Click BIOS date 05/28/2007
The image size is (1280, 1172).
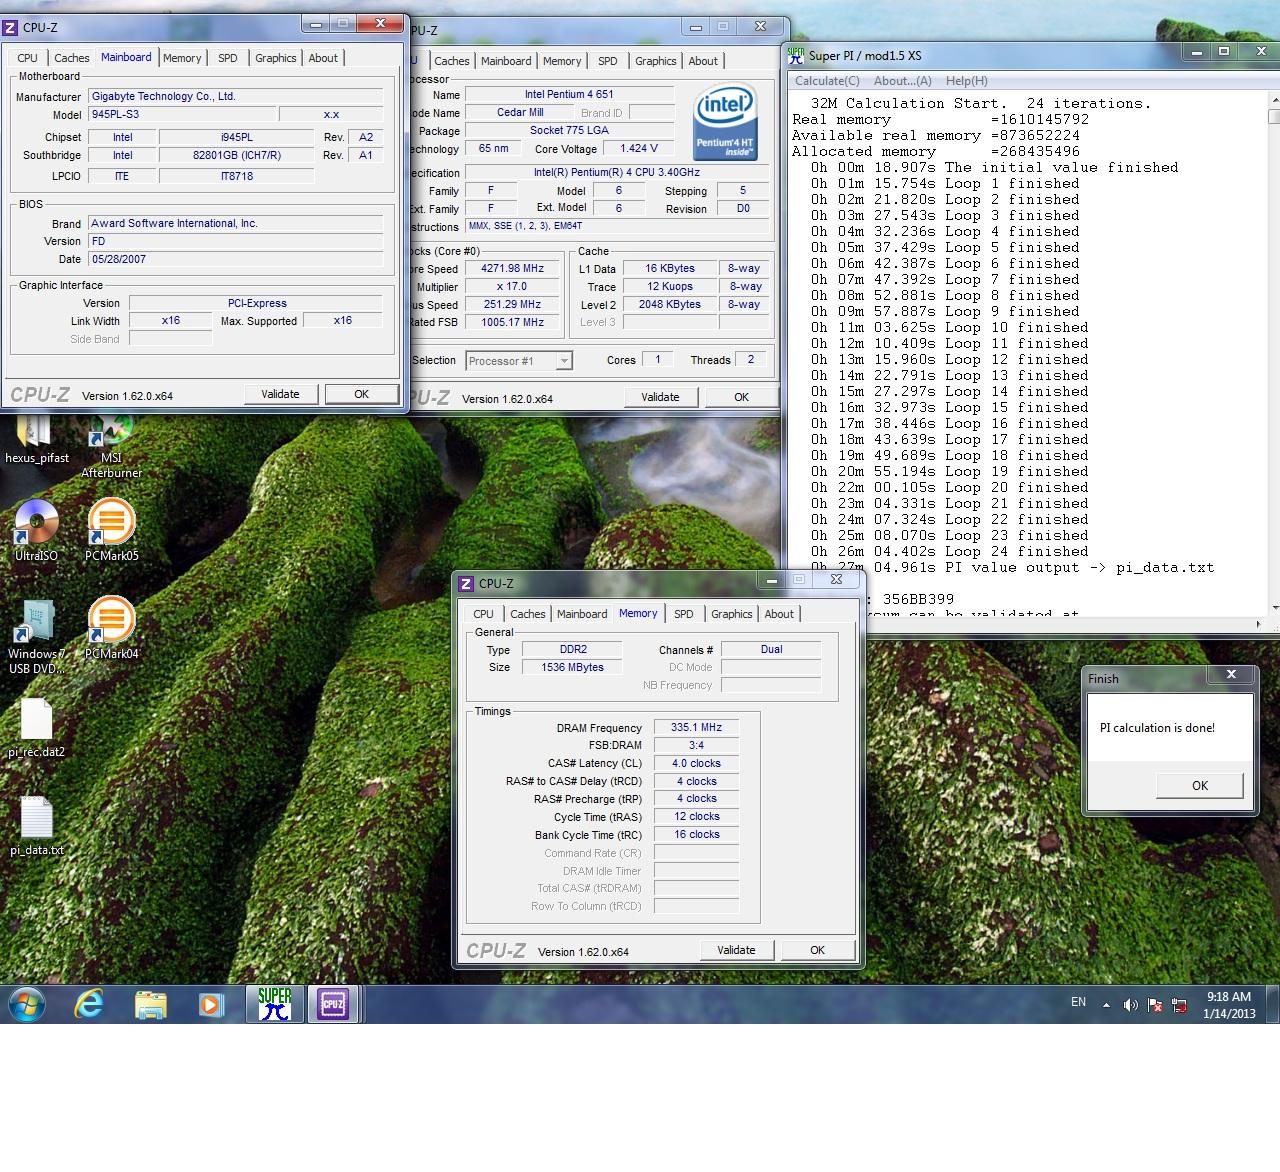click(235, 259)
